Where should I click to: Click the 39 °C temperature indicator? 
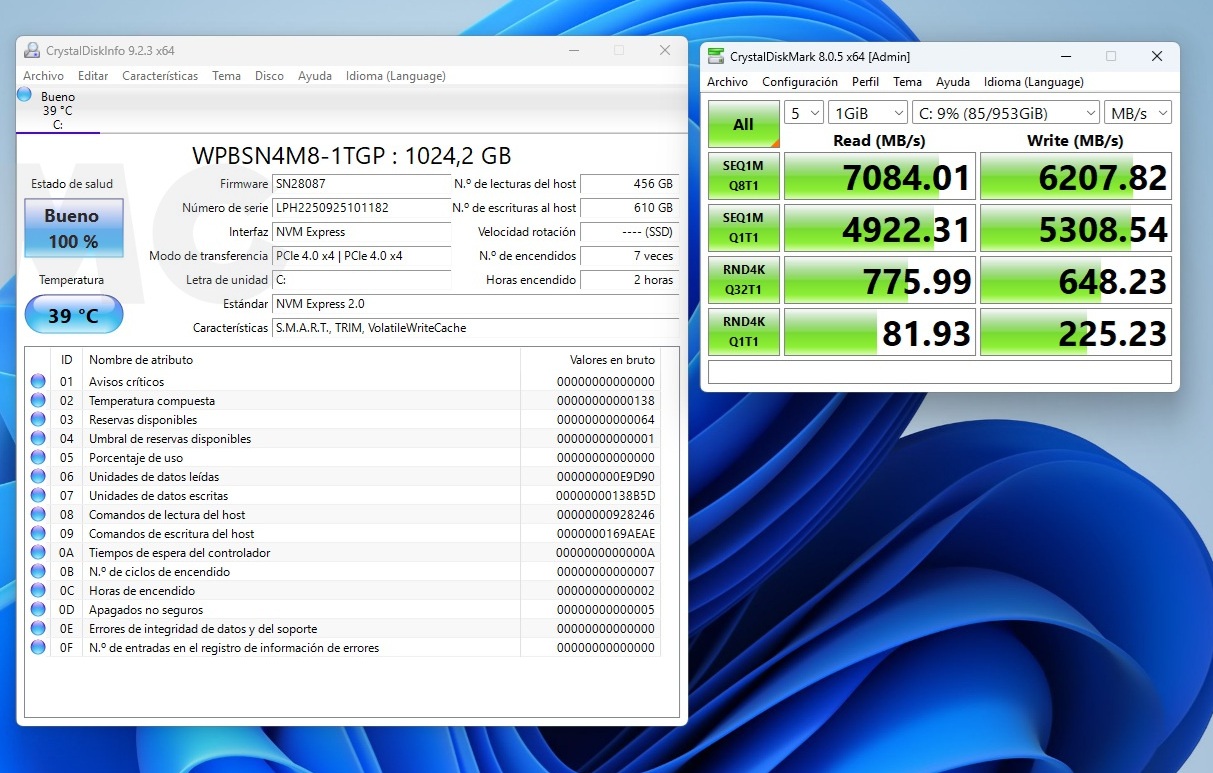click(x=73, y=316)
